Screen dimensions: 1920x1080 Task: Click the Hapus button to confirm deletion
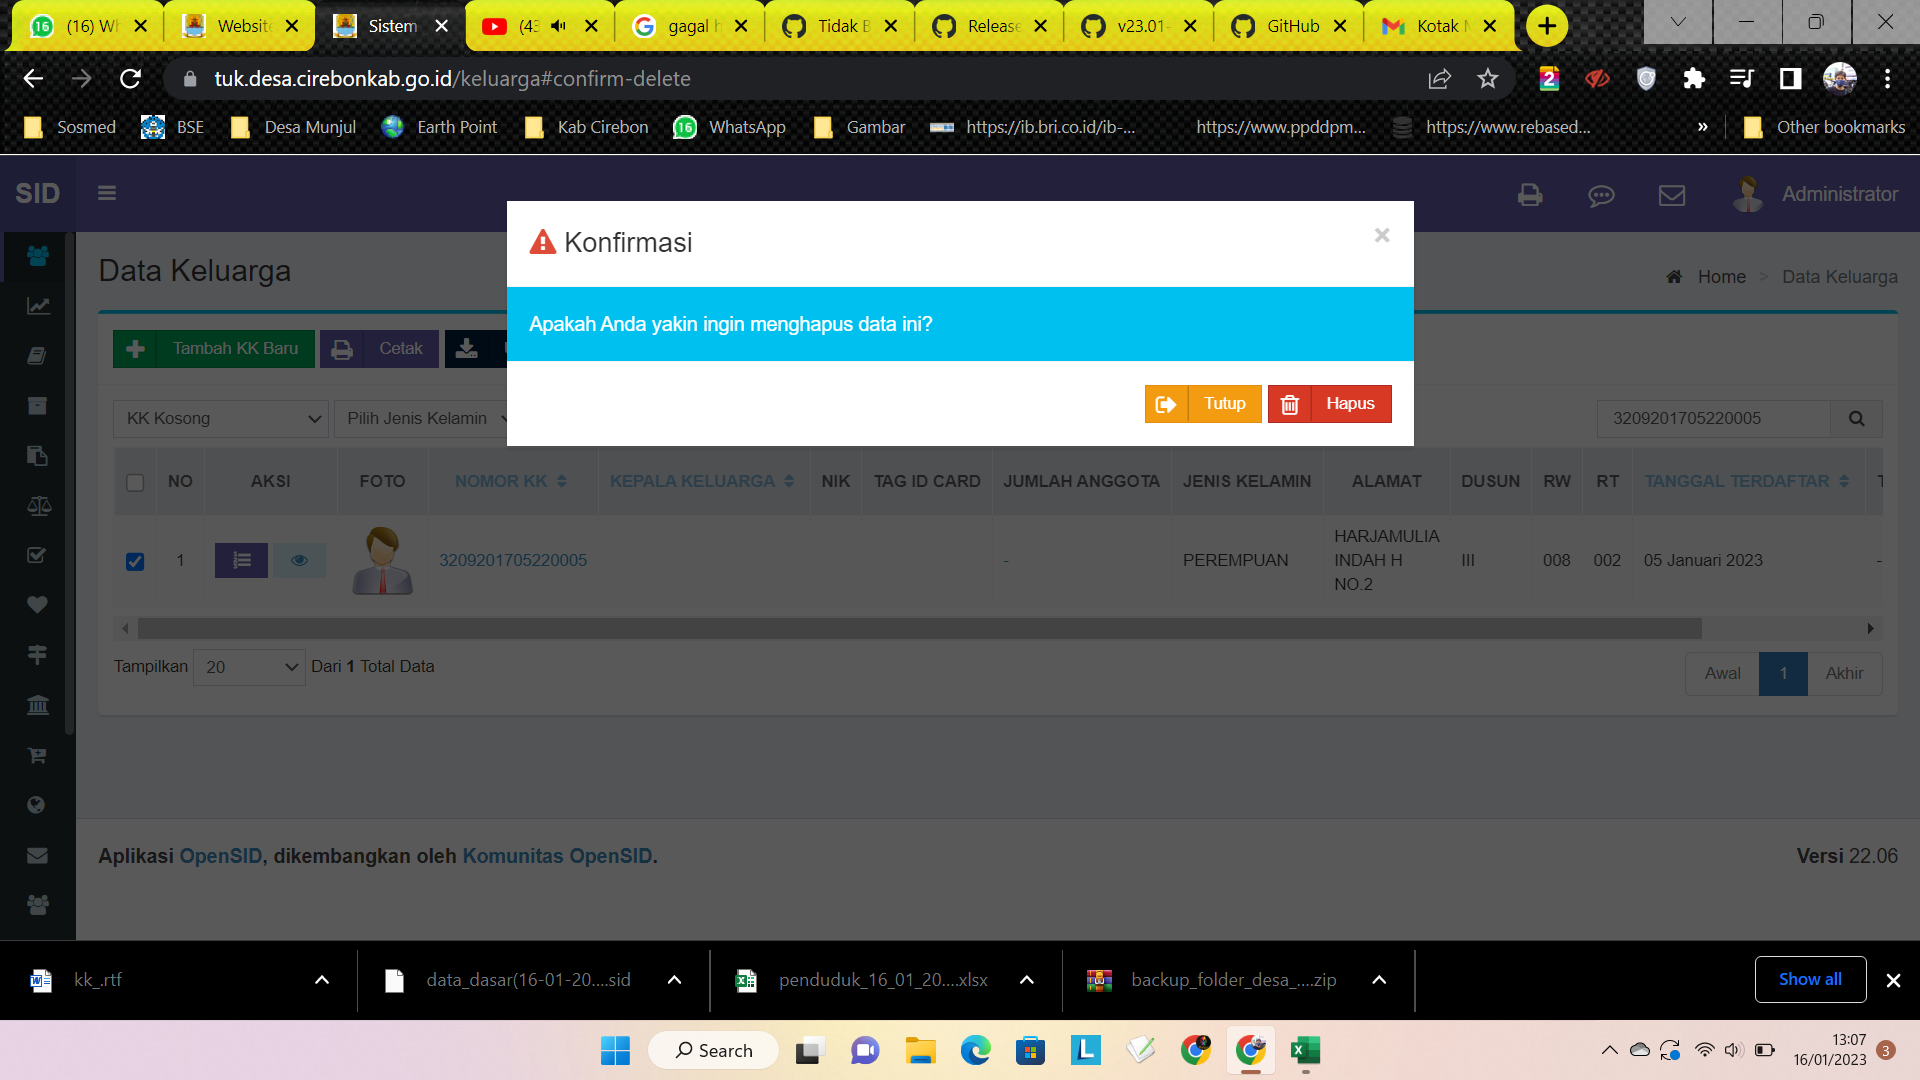click(x=1329, y=403)
